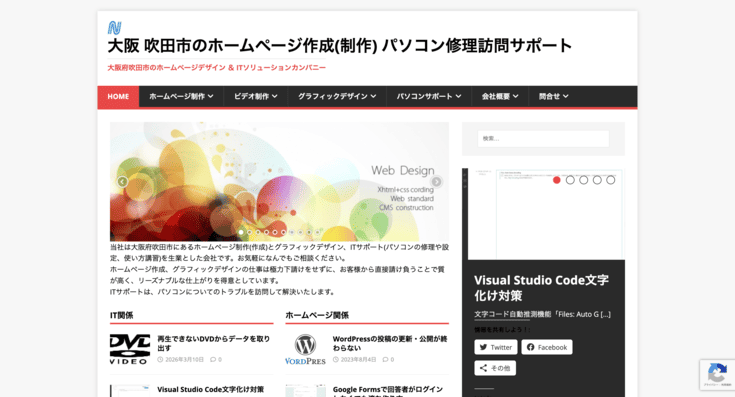This screenshot has width=735, height=397.
Task: Open Visual Studio Code post in IT関係 list
Action: (210, 390)
